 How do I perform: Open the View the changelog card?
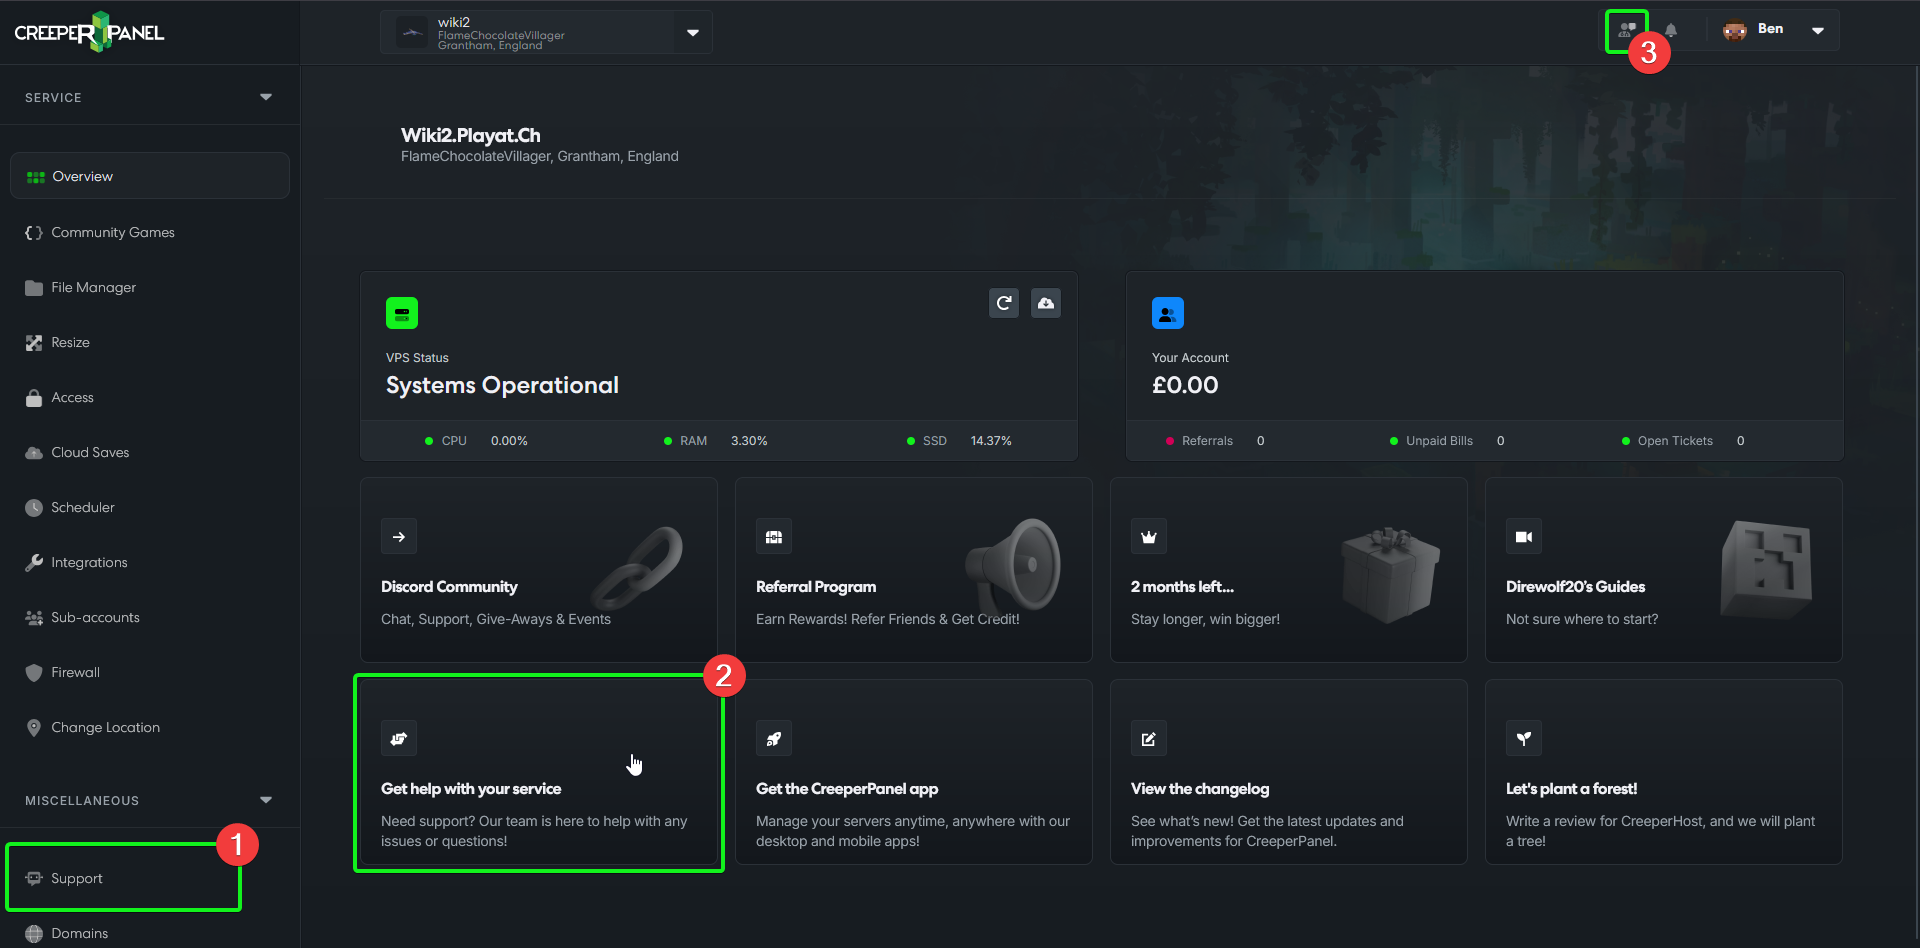(1288, 790)
